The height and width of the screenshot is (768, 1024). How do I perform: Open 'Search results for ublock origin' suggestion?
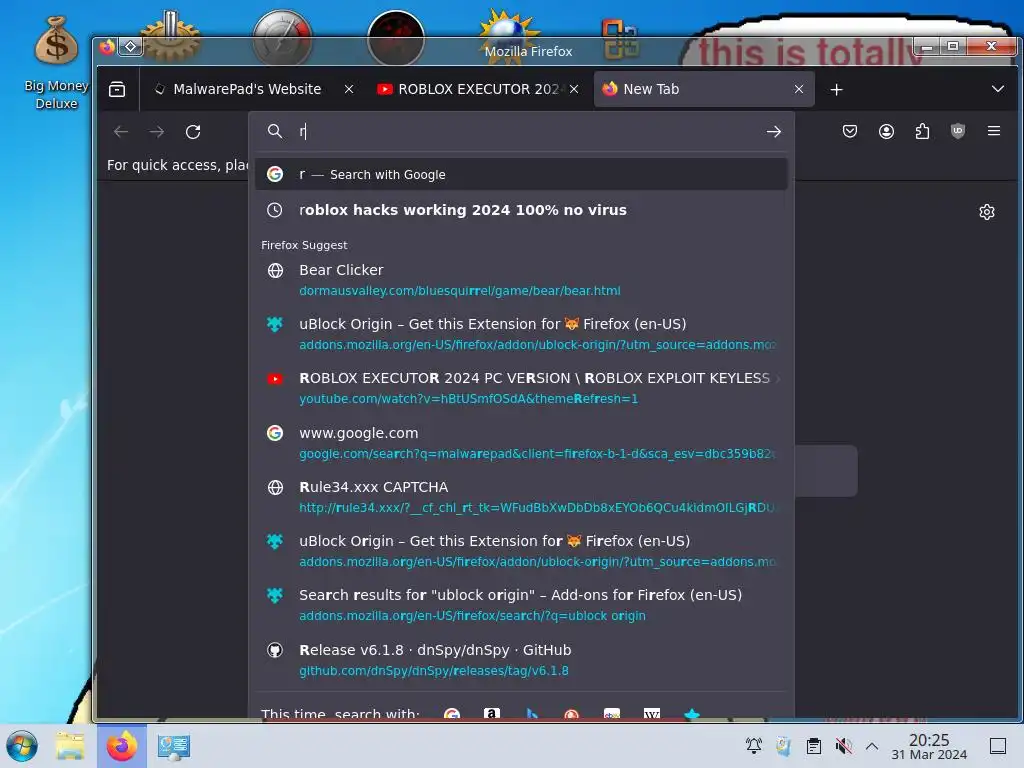(521, 605)
